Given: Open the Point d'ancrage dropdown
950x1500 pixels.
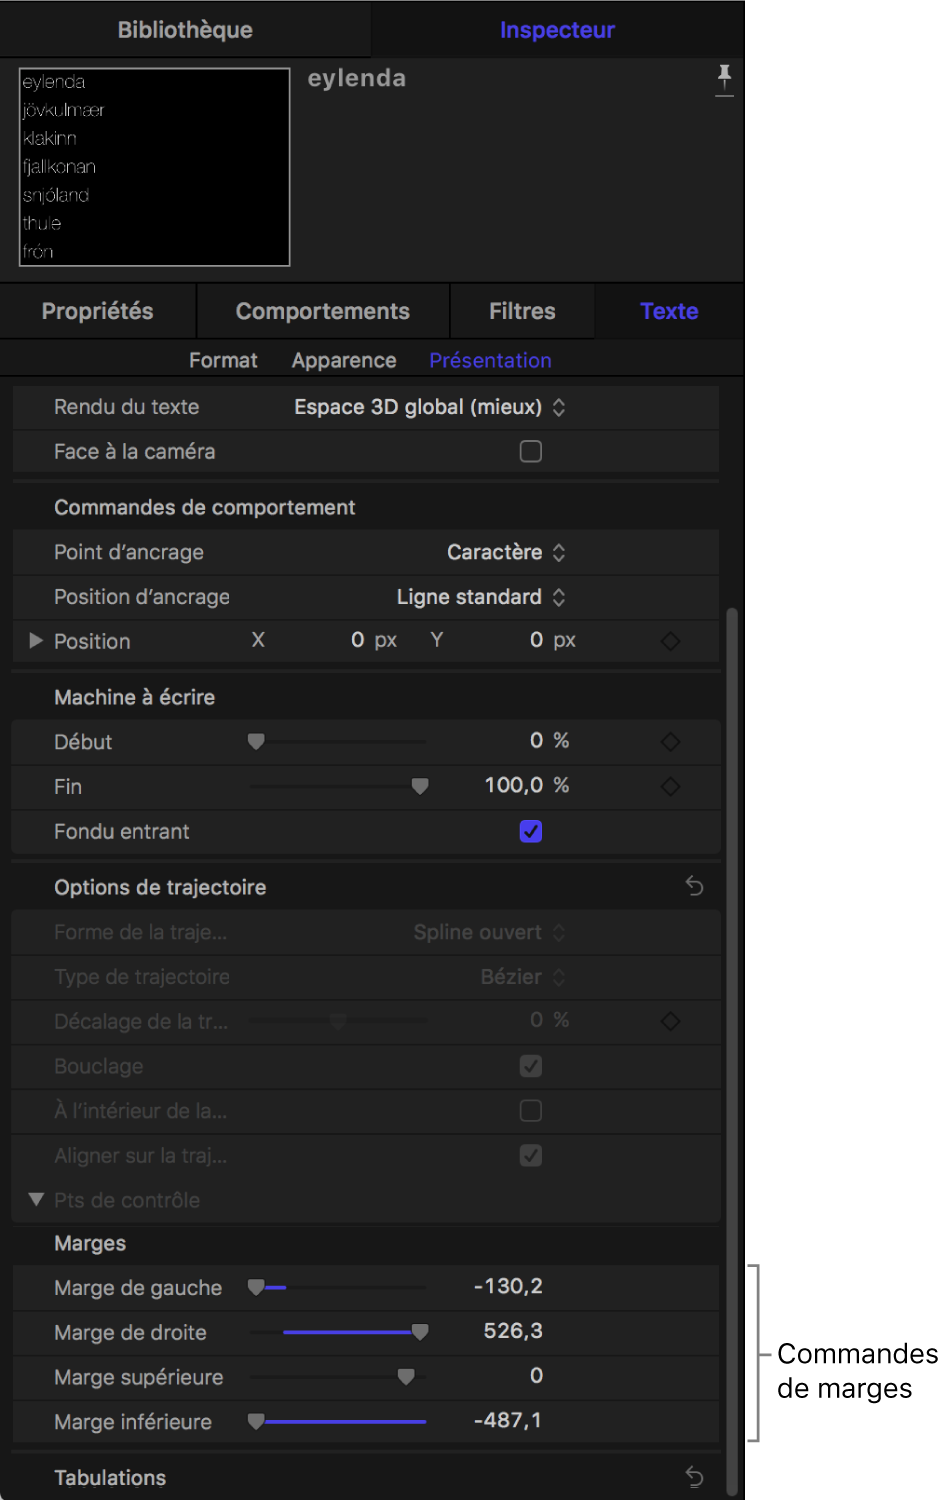Looking at the screenshot, I should coord(506,552).
